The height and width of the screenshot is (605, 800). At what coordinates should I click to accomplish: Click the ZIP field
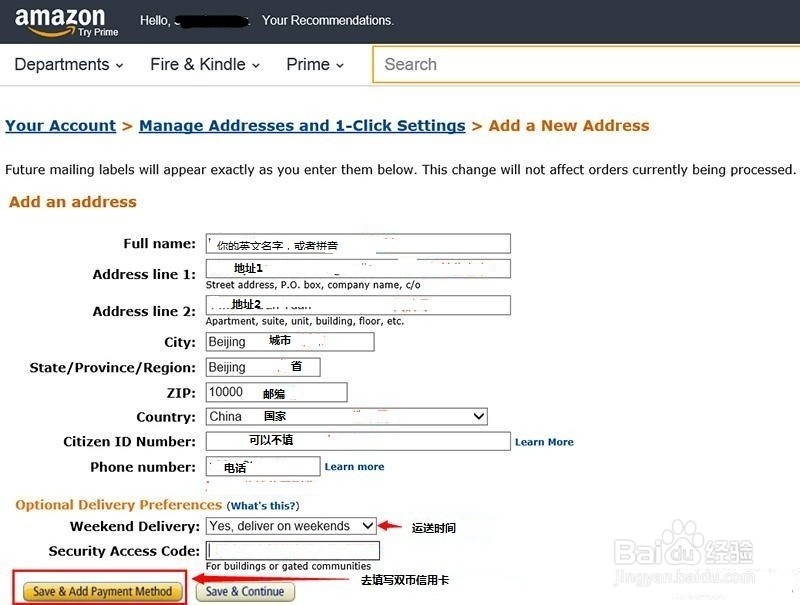pos(277,392)
